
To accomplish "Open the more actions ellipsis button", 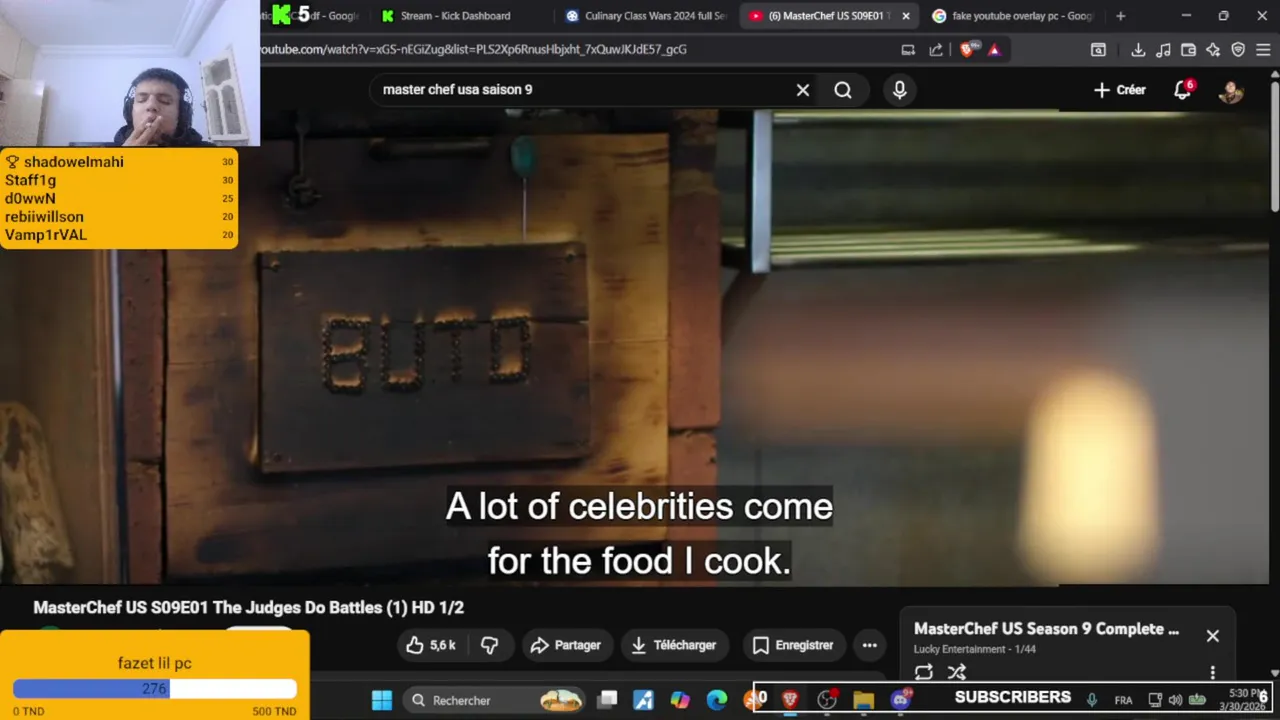I will click(869, 645).
